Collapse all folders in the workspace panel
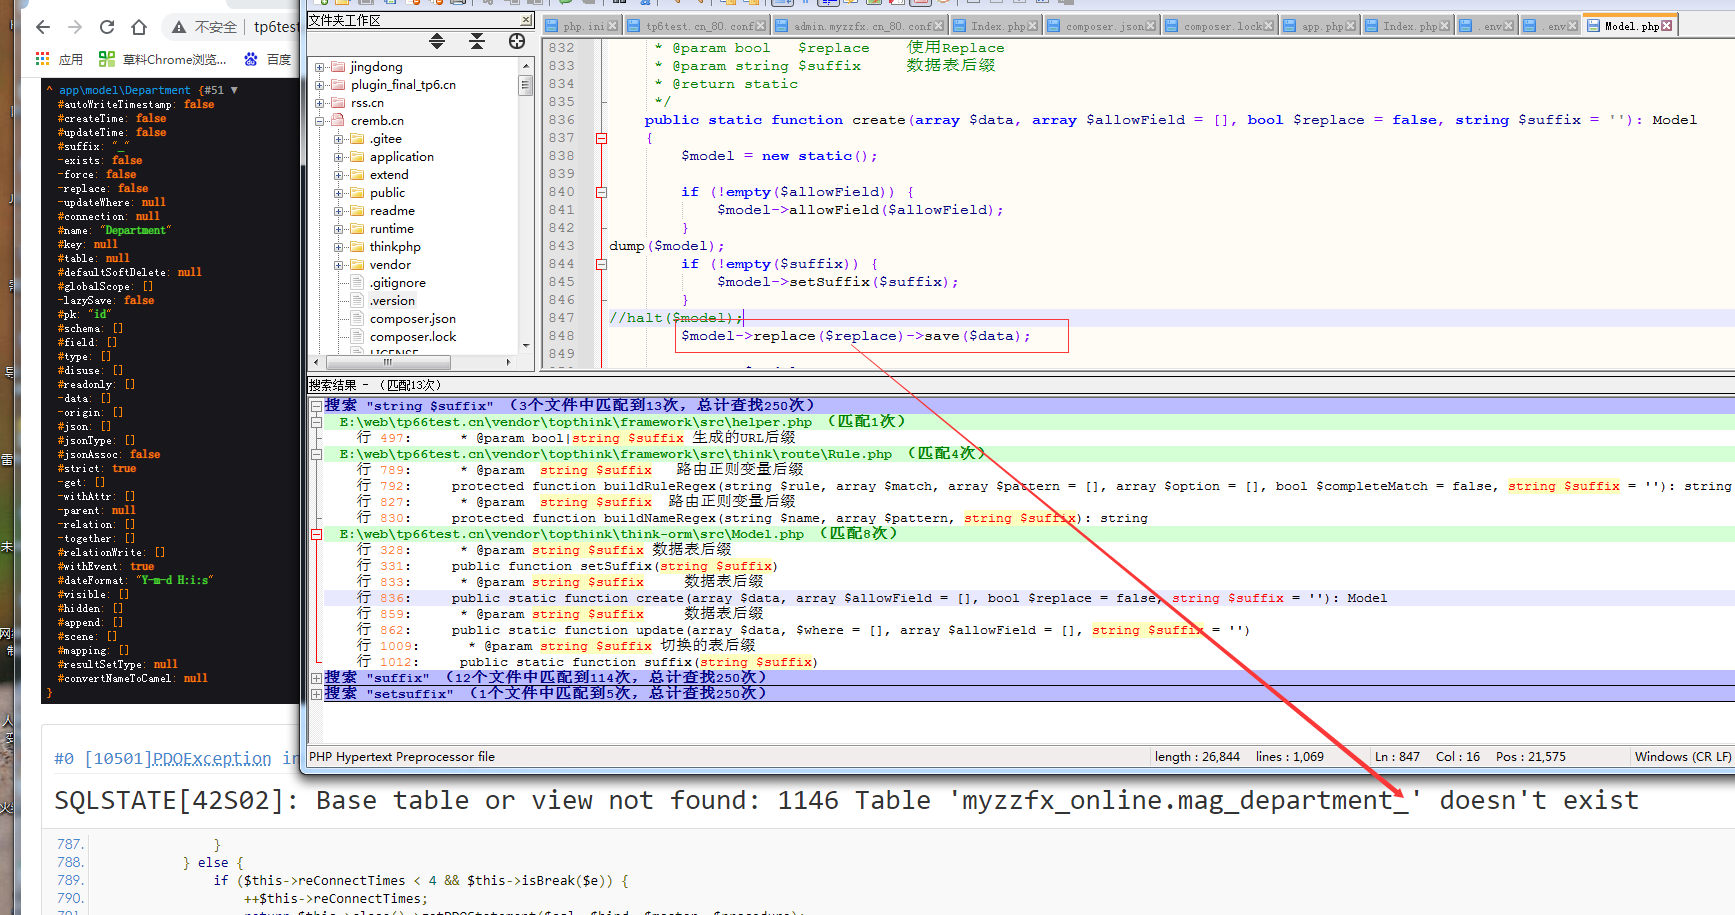1735x915 pixels. pyautogui.click(x=477, y=41)
